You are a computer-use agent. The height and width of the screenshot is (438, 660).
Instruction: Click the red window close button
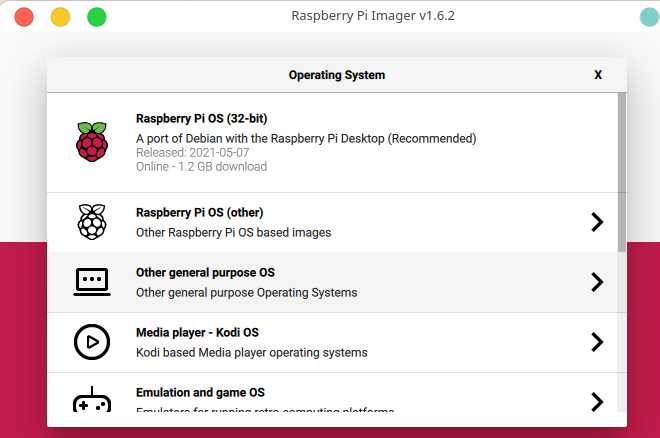(x=24, y=17)
